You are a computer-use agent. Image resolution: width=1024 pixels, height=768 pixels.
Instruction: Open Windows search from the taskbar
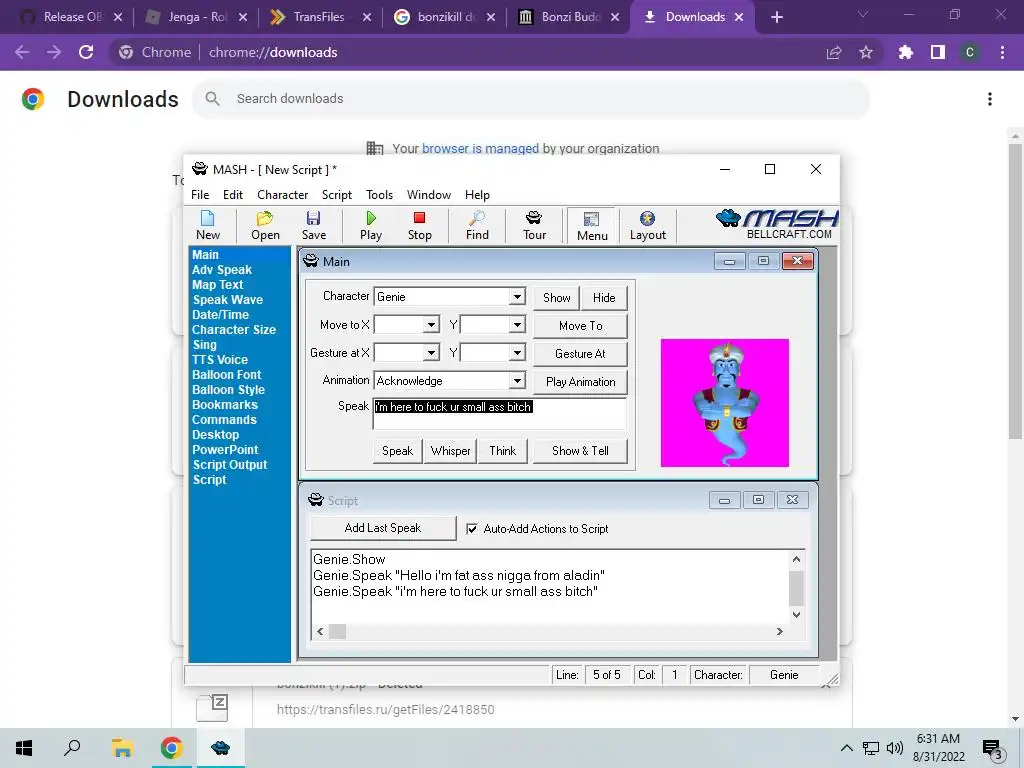(72, 748)
